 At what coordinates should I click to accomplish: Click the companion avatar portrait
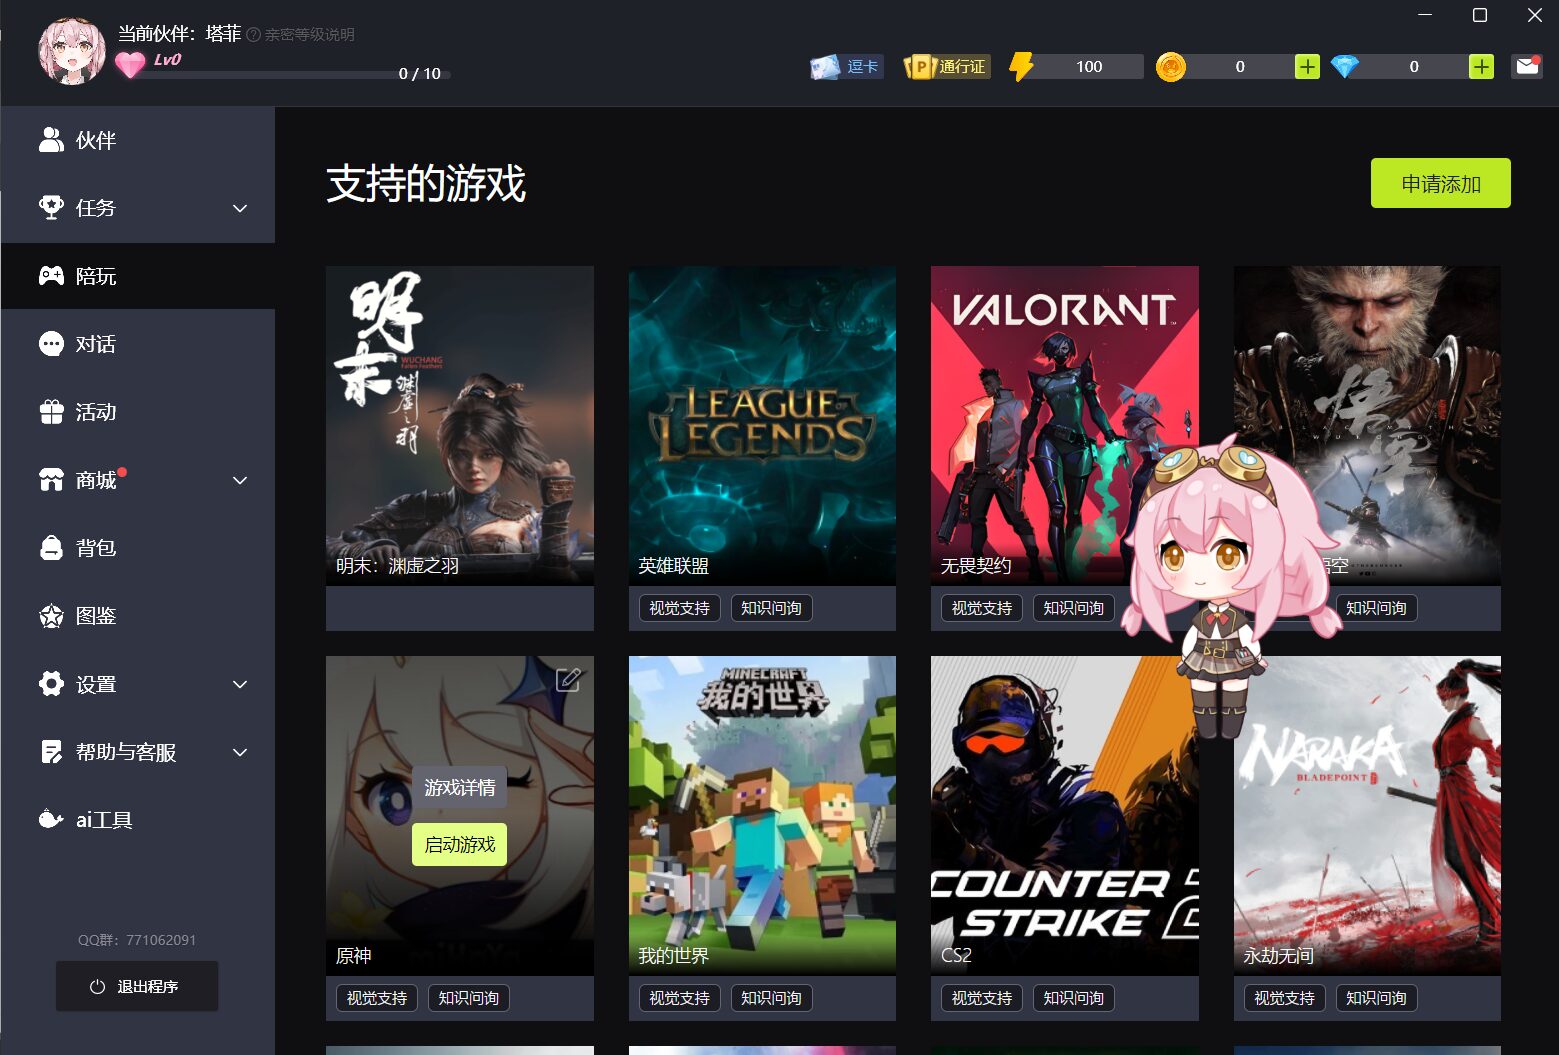72,51
